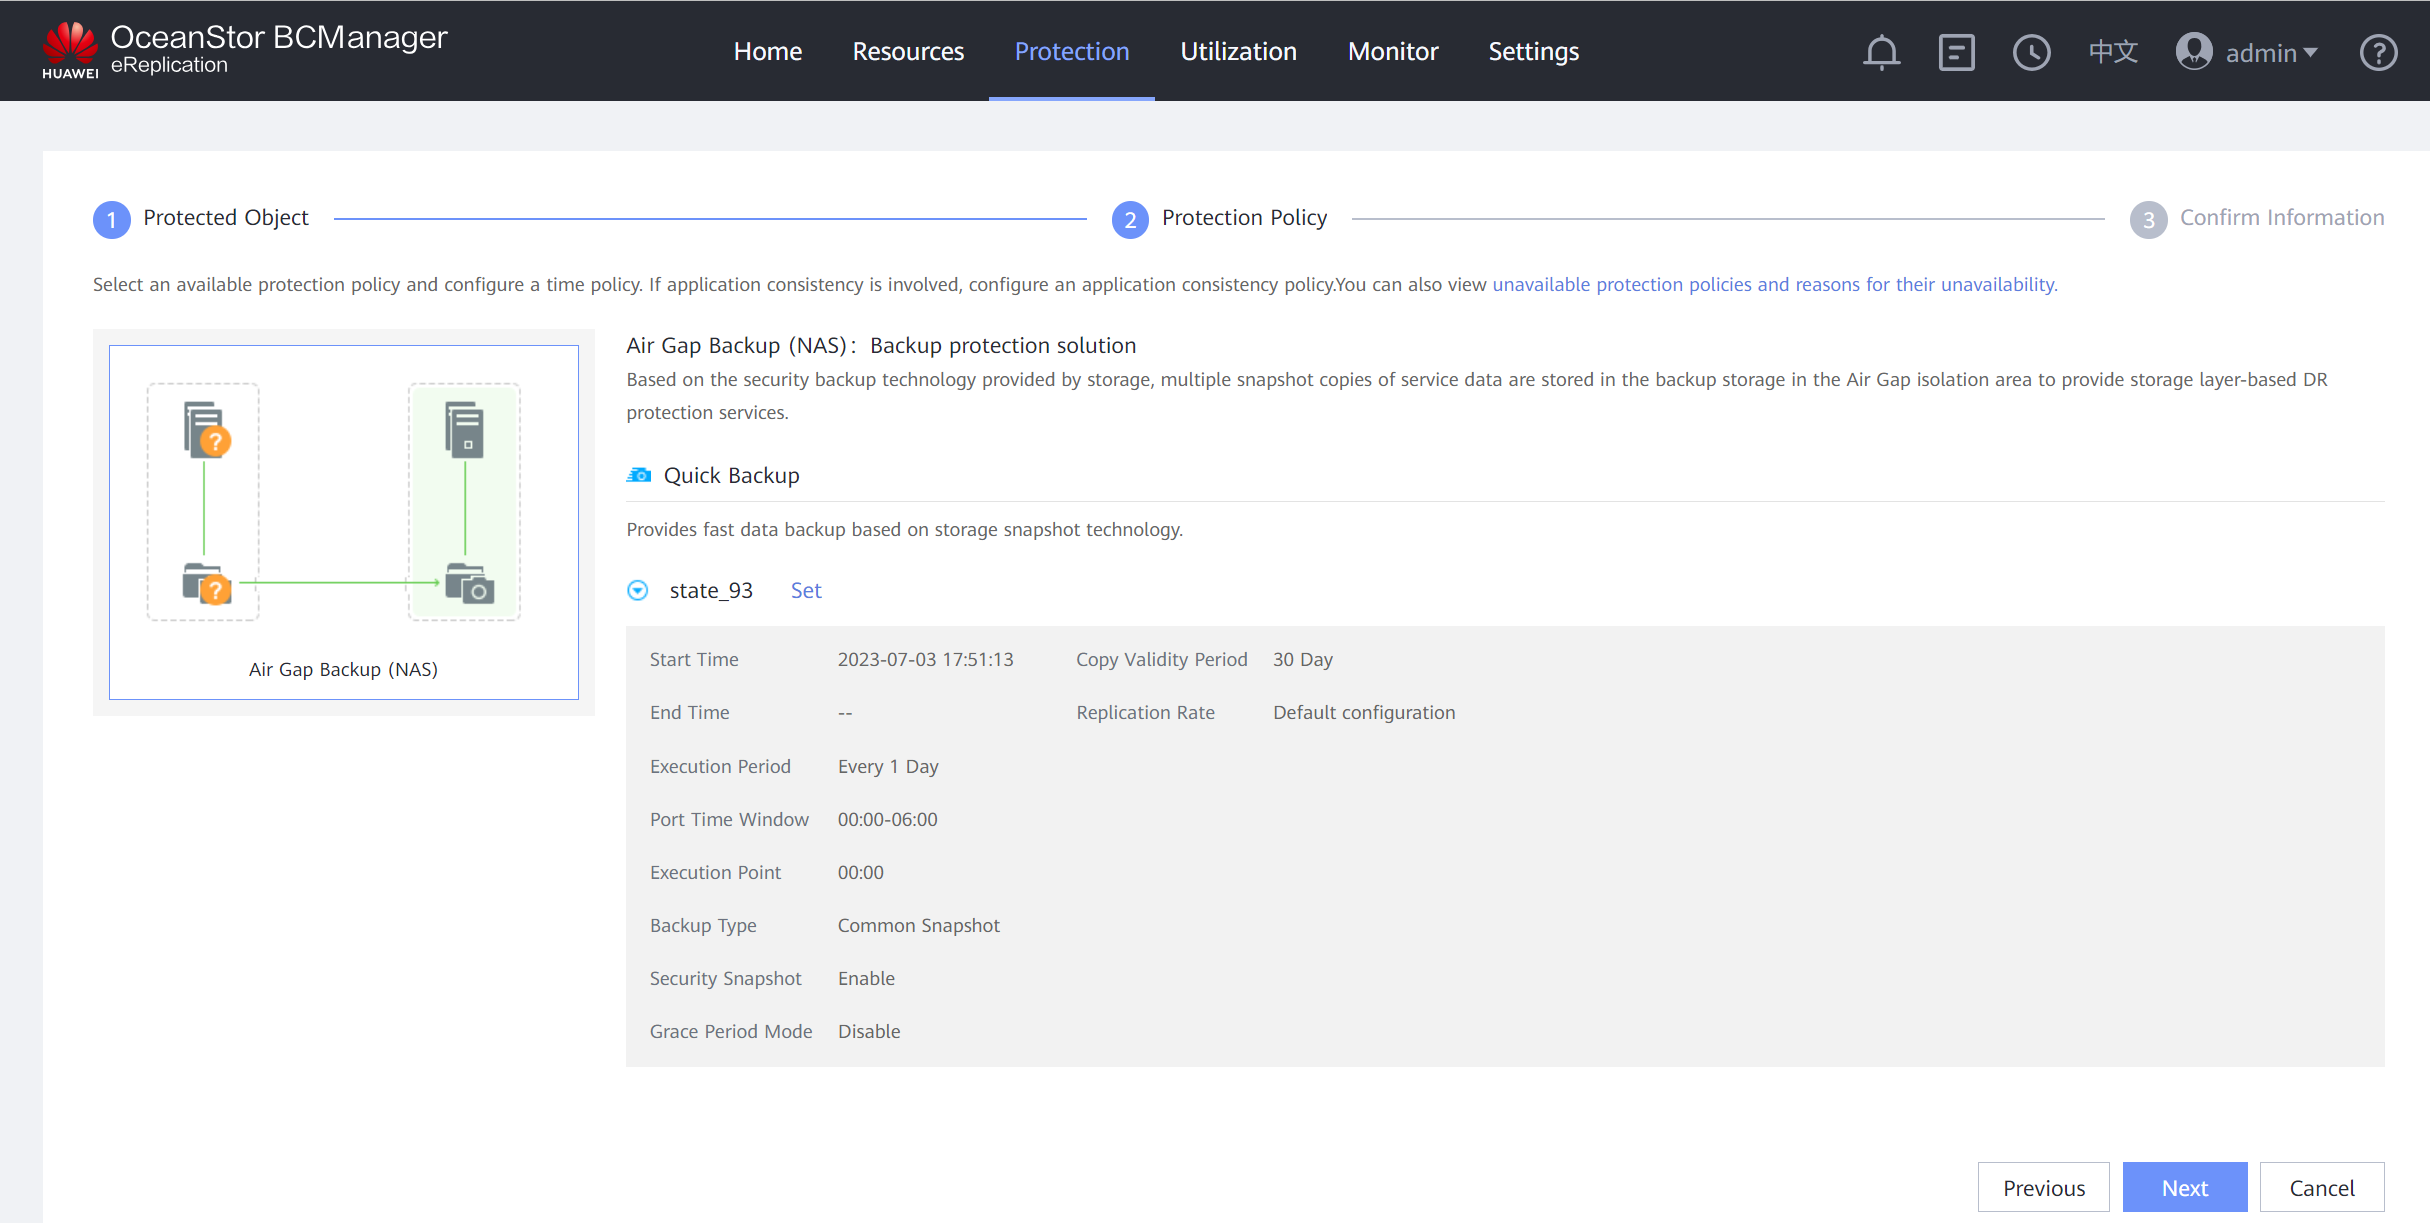
Task: Open the Resources menu
Action: (908, 51)
